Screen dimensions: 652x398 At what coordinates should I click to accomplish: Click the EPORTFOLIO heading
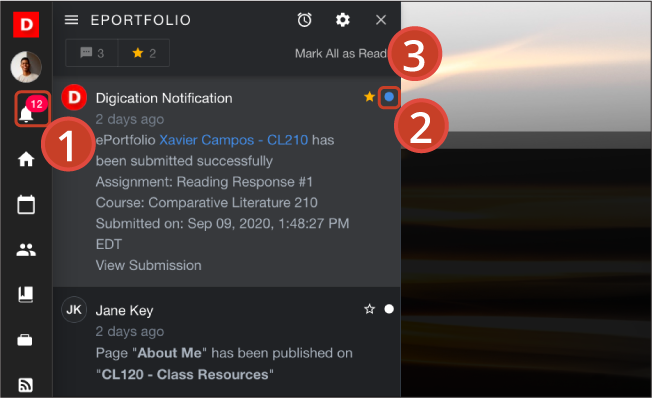pos(141,20)
